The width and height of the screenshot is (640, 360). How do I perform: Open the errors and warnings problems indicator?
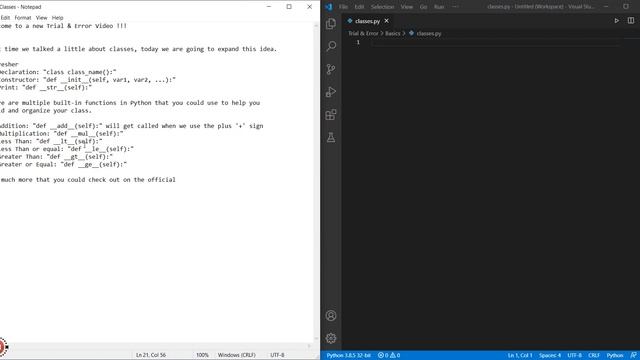(389, 355)
